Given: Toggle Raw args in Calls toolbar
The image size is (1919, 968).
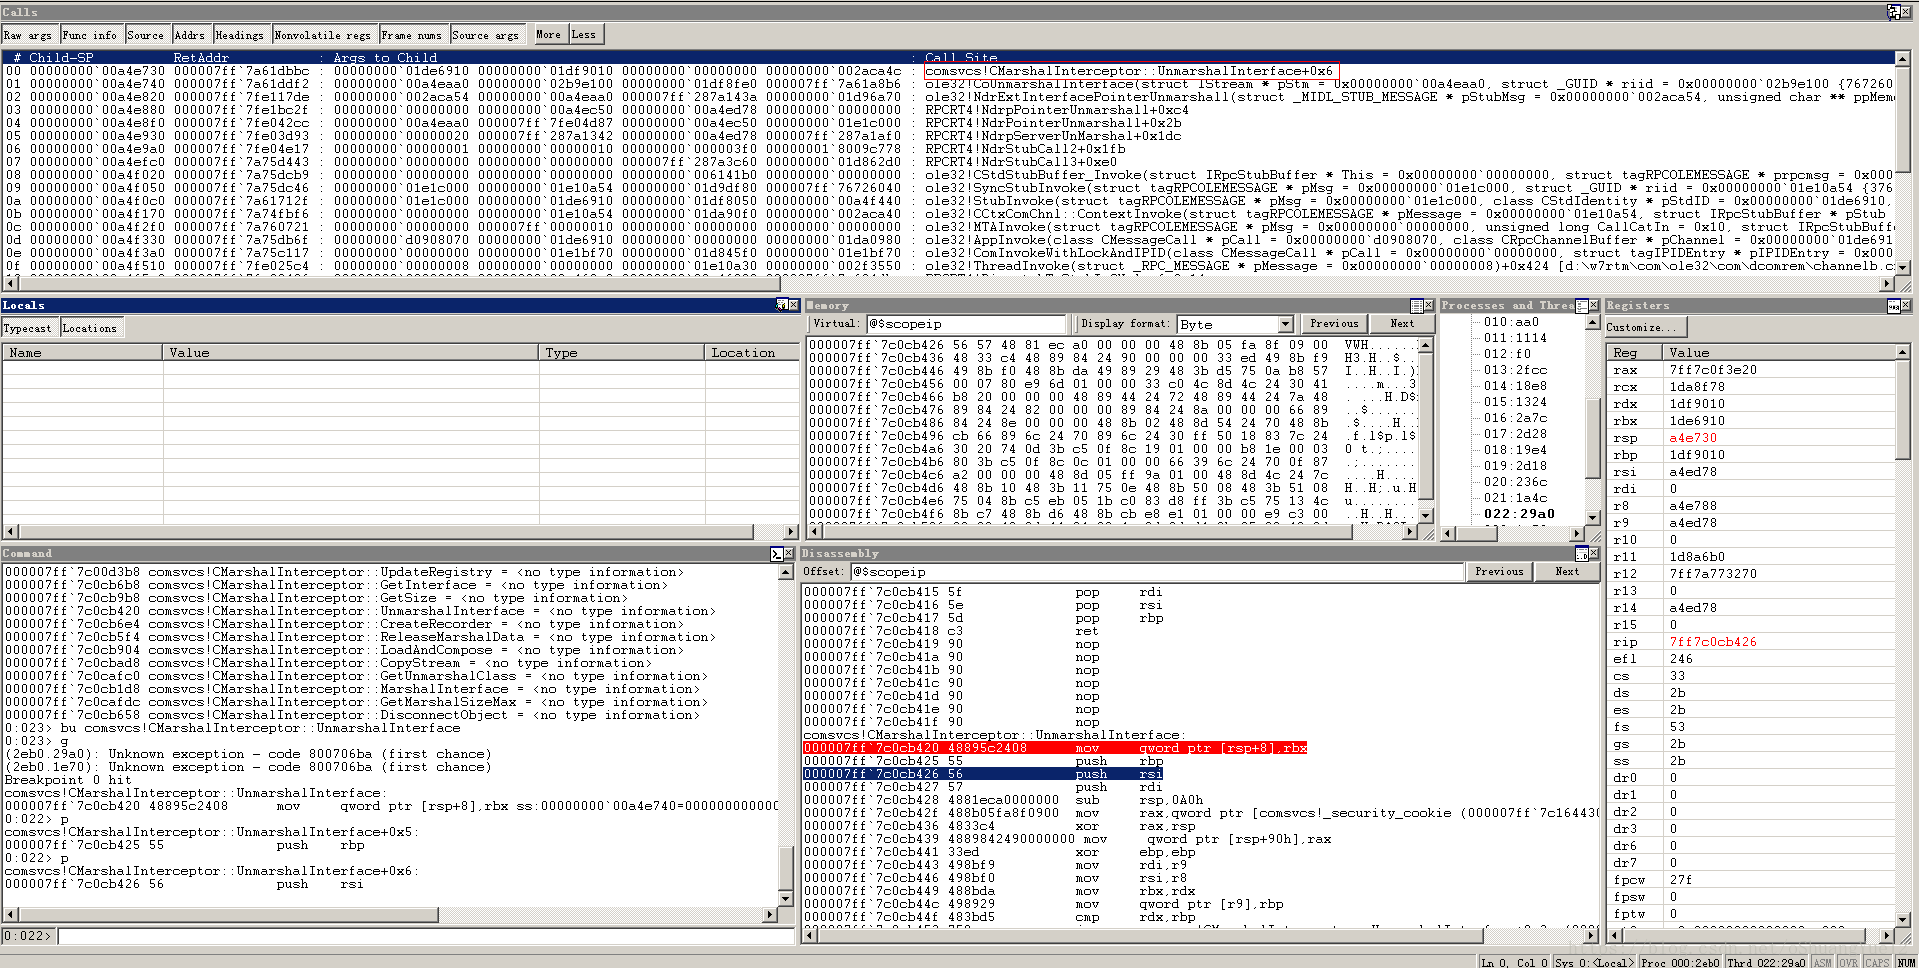Looking at the screenshot, I should 29,35.
